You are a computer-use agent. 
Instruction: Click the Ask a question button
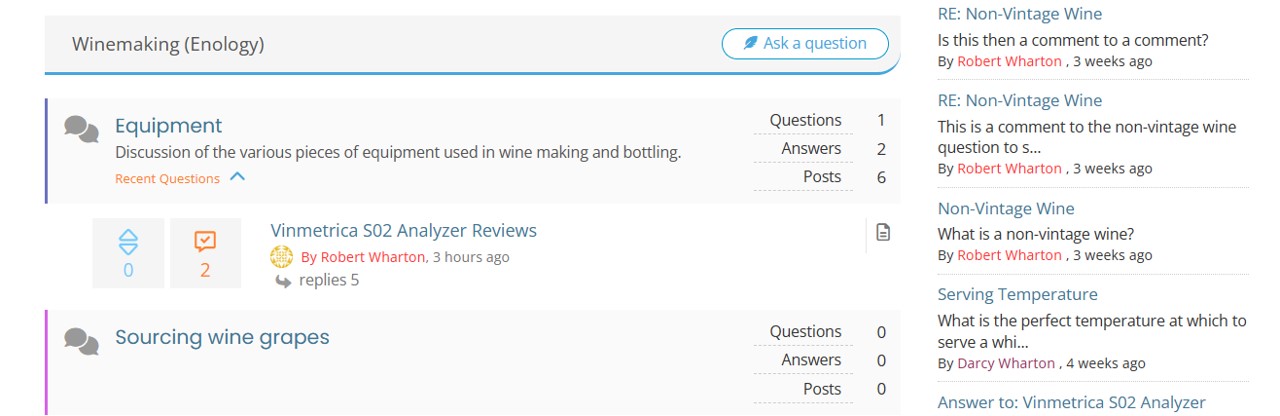click(805, 43)
